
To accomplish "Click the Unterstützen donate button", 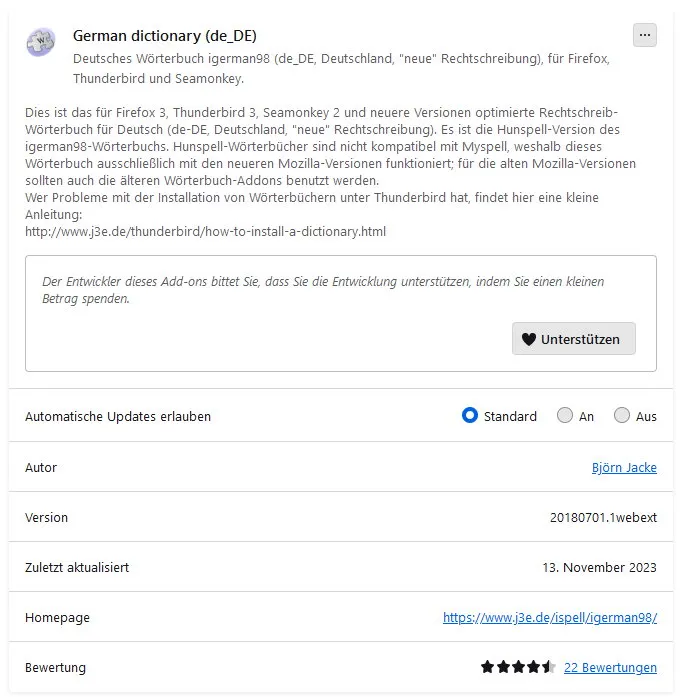I will pyautogui.click(x=573, y=339).
